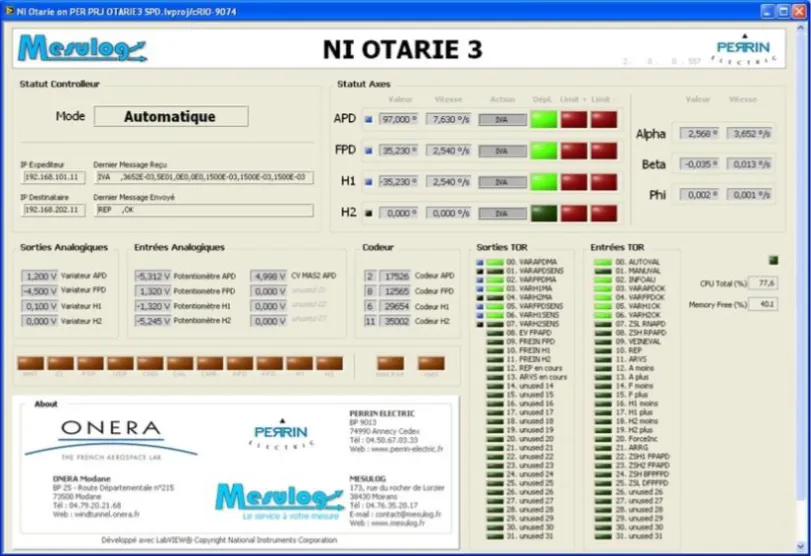The height and width of the screenshot is (556, 811).
Task: Open the www.mesulog.fr web link
Action: tap(398, 523)
